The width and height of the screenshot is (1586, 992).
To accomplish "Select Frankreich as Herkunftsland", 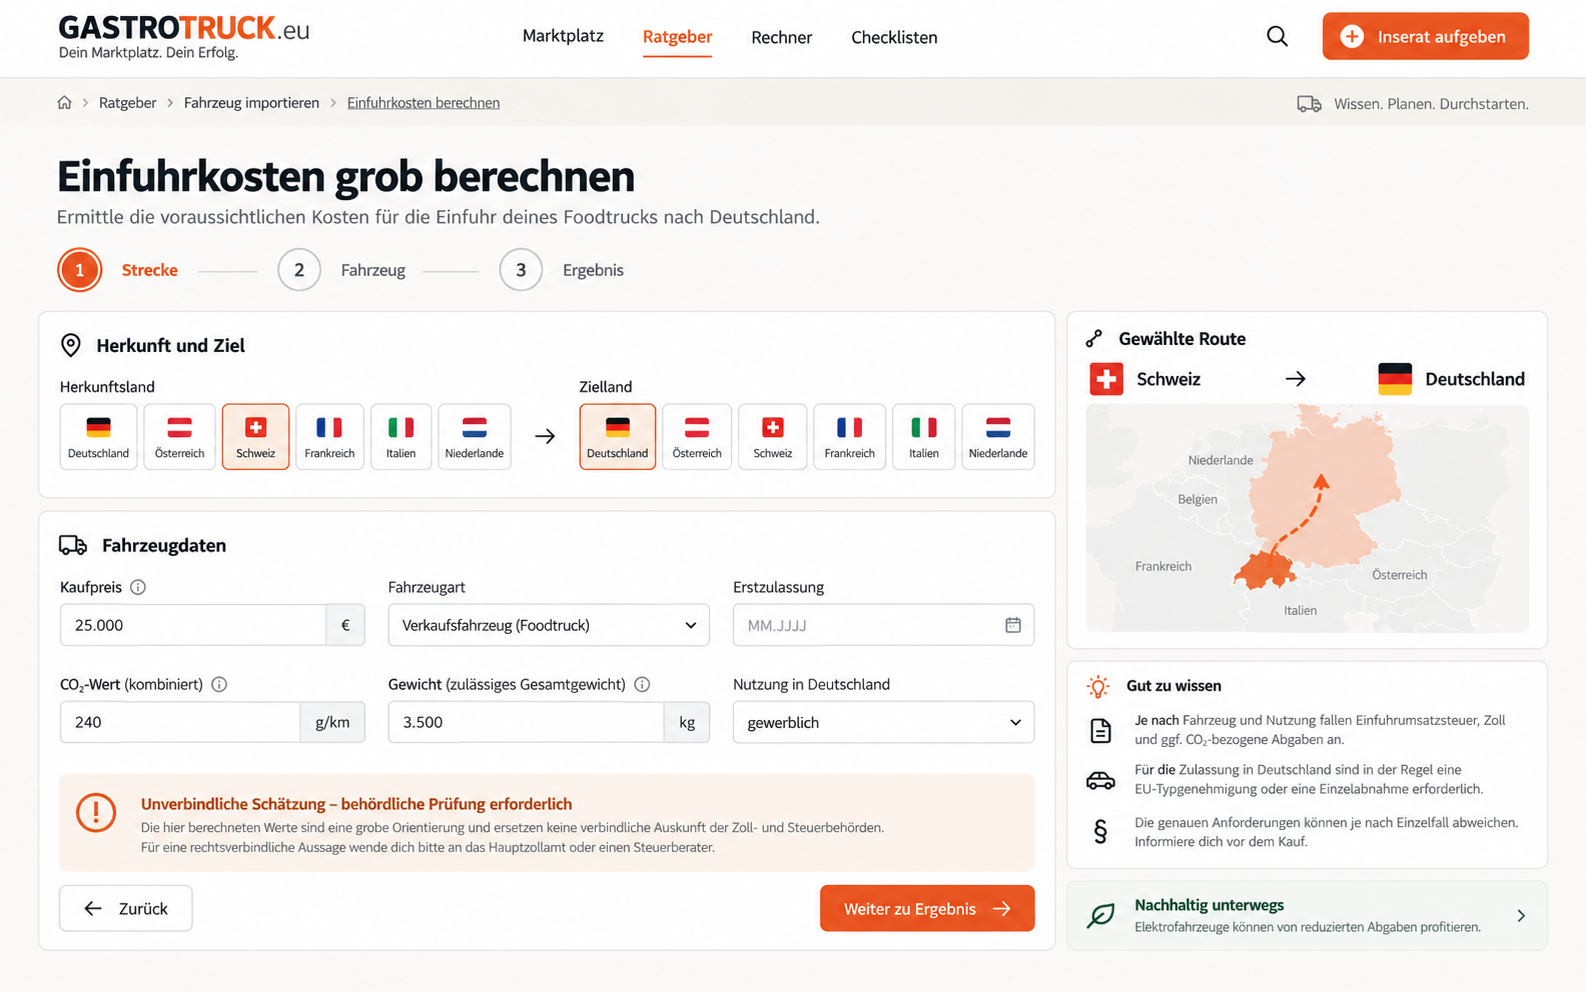I will pos(329,436).
